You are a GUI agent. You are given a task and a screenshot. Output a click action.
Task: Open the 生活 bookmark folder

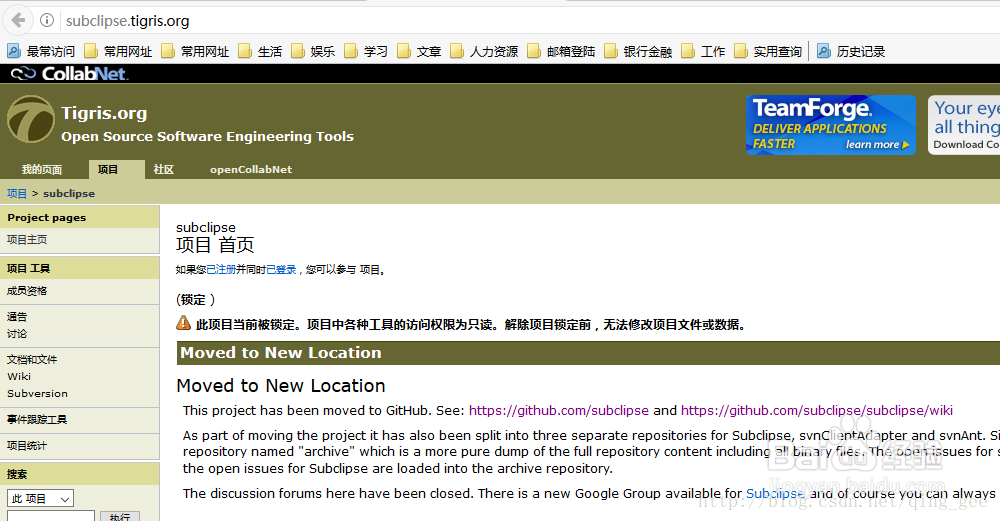click(260, 51)
